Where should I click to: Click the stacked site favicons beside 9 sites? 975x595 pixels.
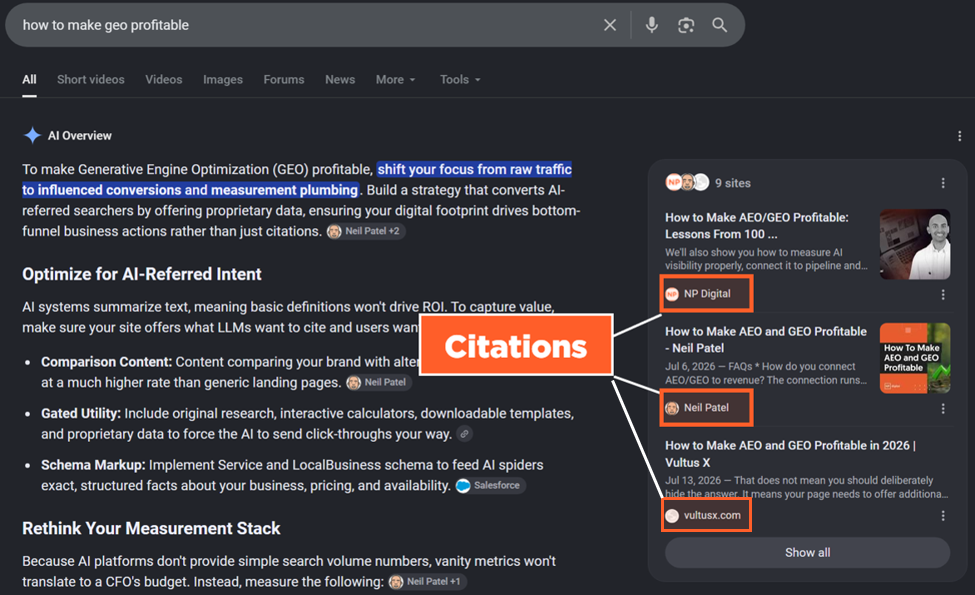[687, 182]
